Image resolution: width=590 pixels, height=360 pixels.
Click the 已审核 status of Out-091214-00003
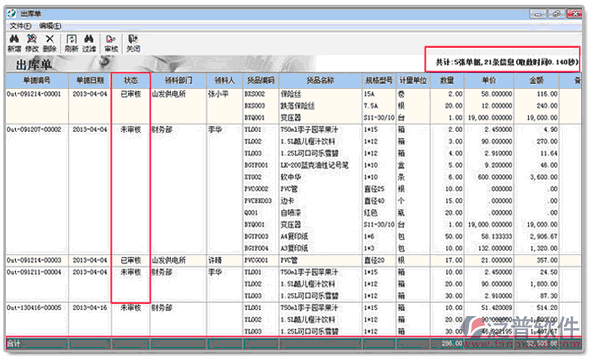[131, 260]
